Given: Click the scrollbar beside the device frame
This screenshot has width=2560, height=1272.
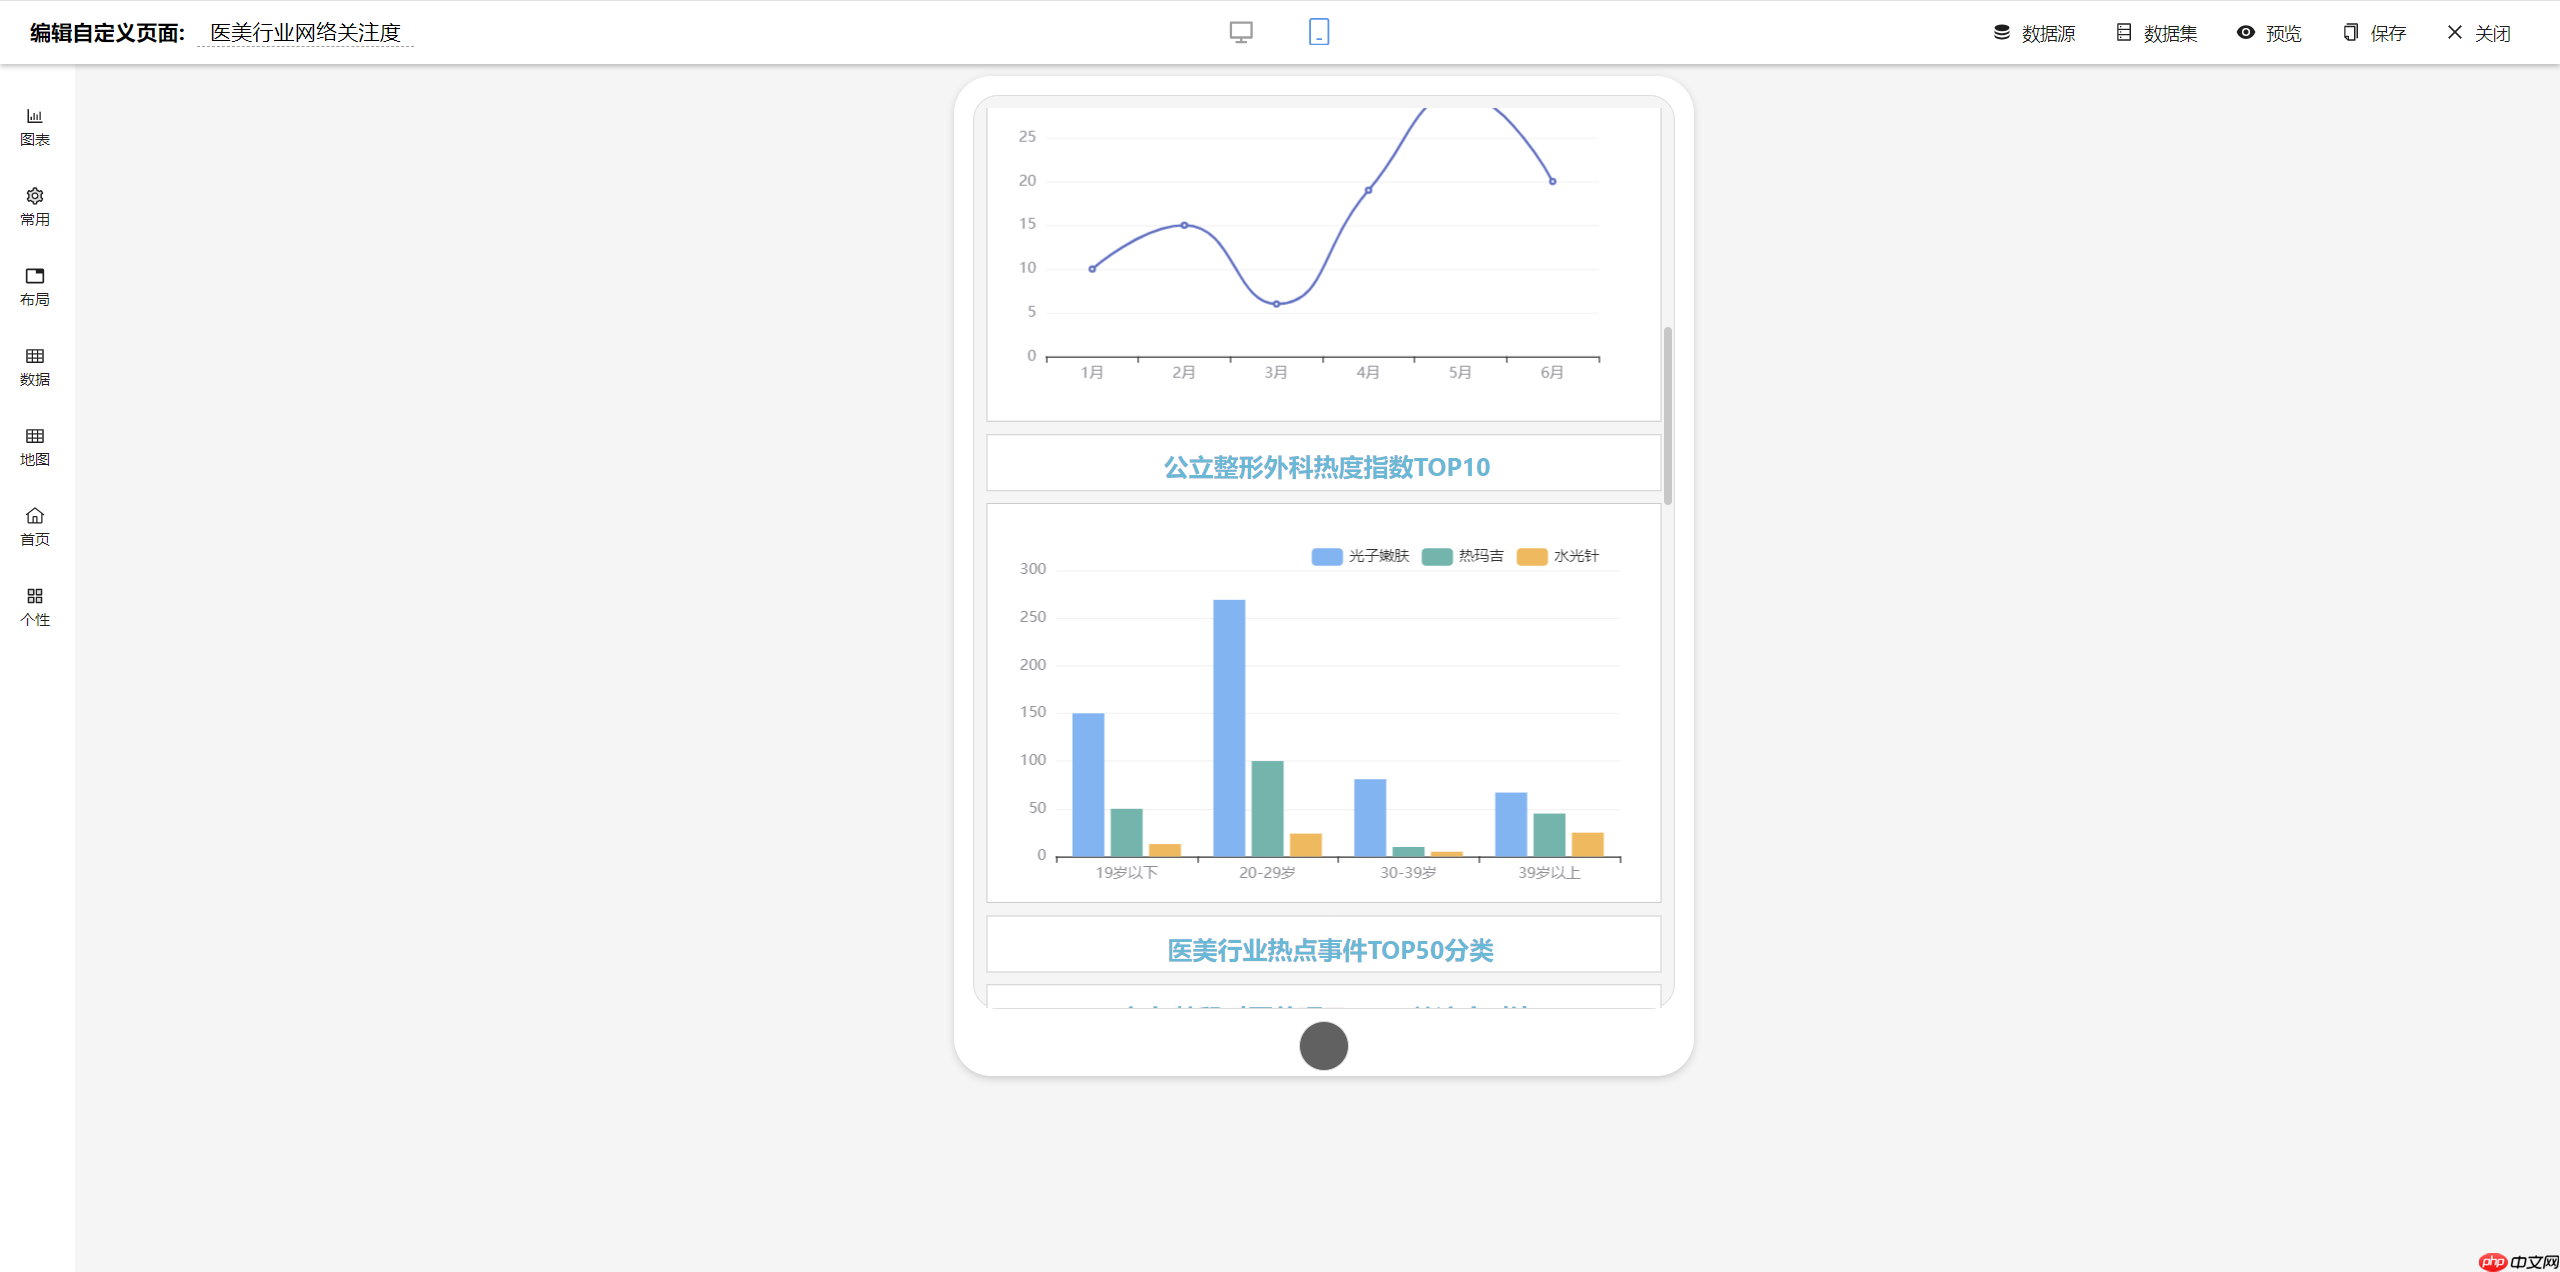Looking at the screenshot, I should (x=1668, y=410).
